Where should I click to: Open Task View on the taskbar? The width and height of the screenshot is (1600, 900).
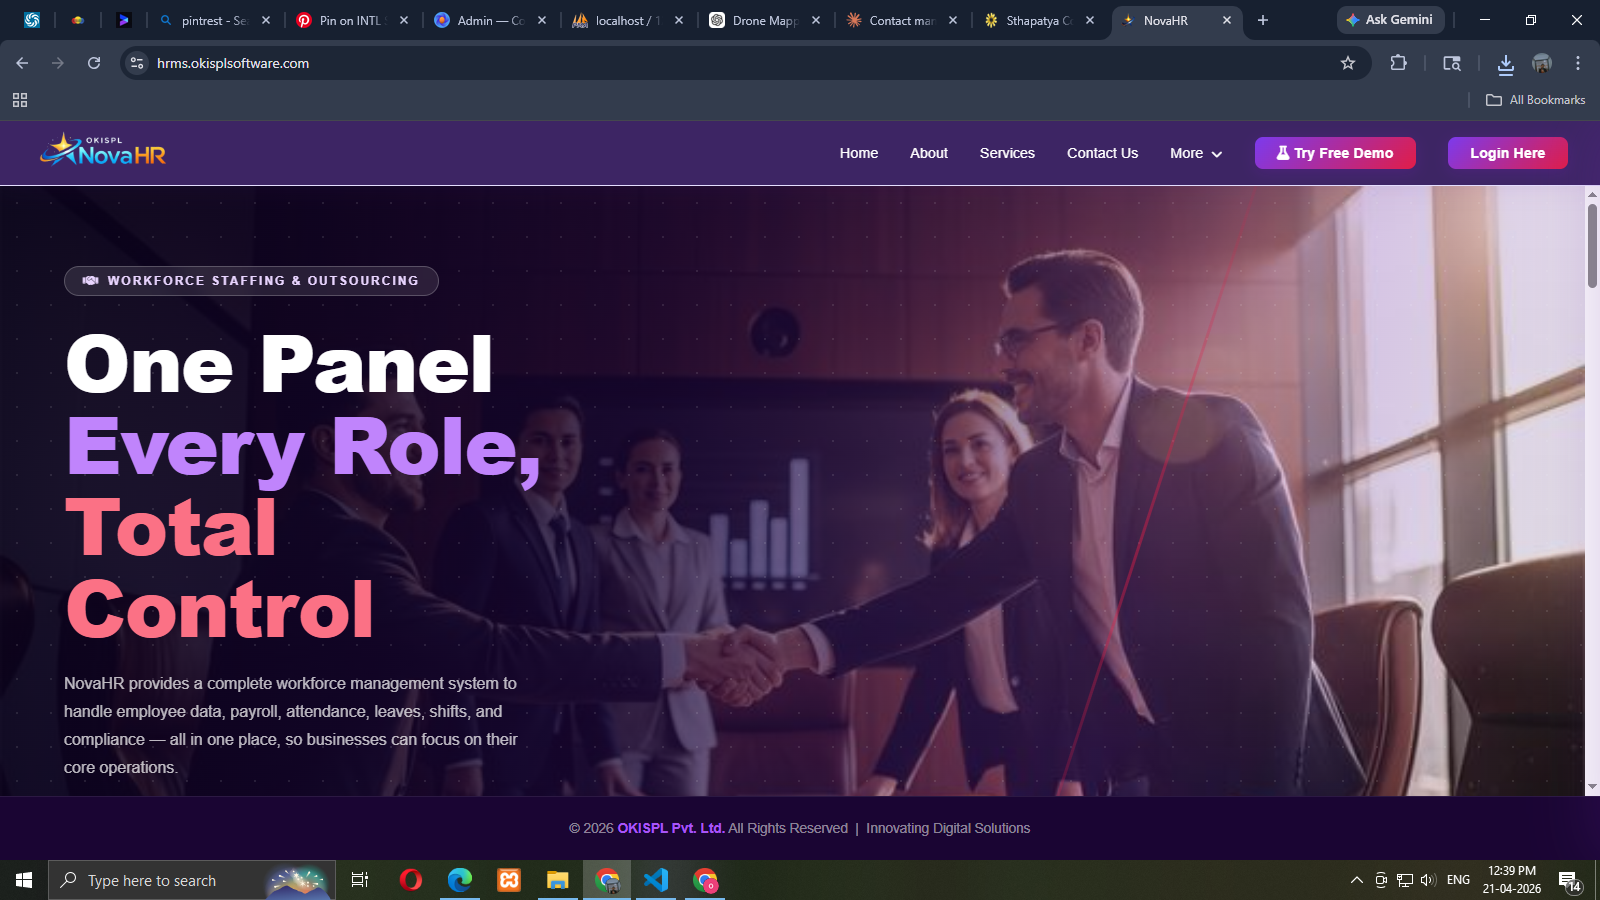pos(360,880)
